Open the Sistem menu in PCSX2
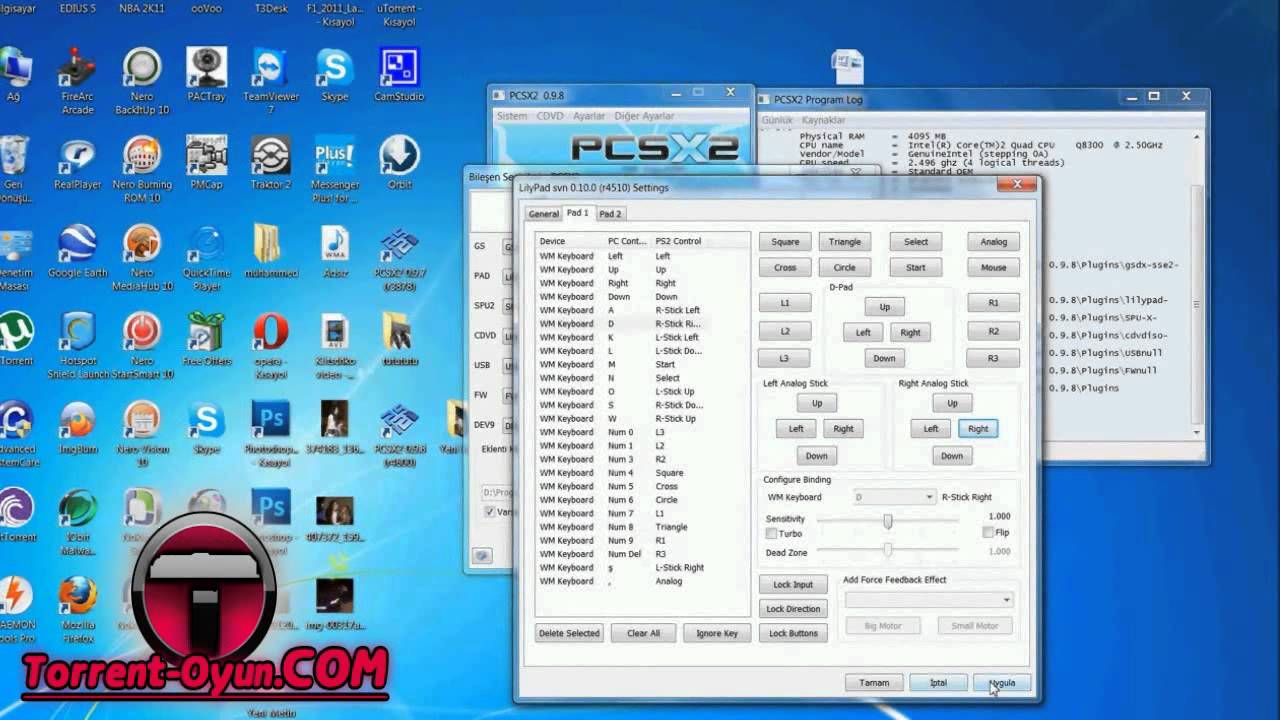 511,116
